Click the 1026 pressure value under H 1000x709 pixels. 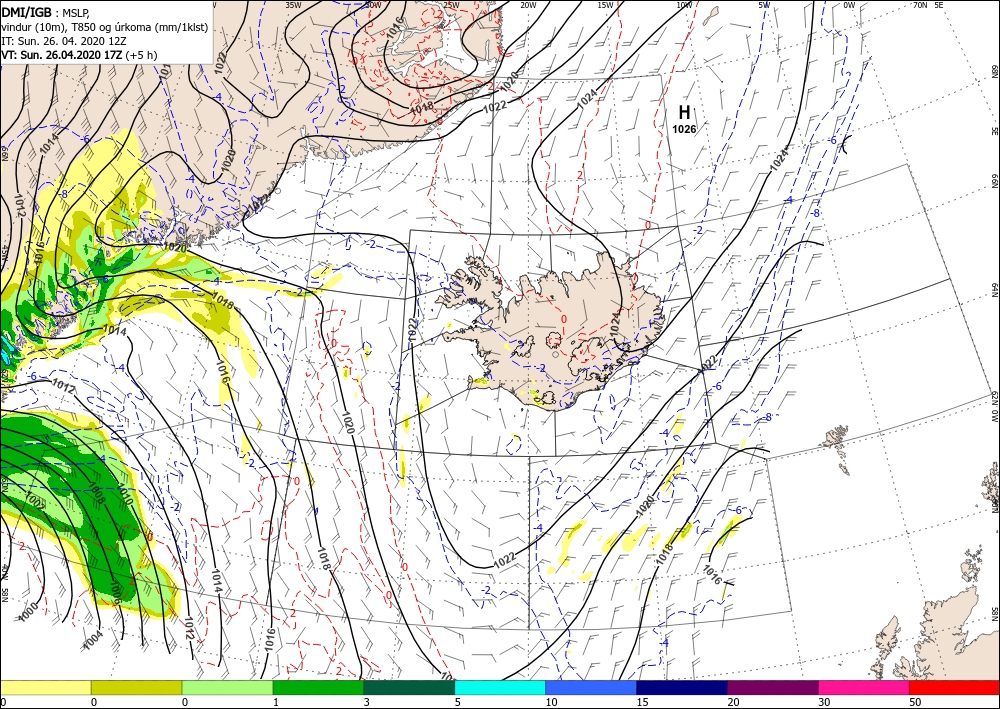click(x=684, y=129)
